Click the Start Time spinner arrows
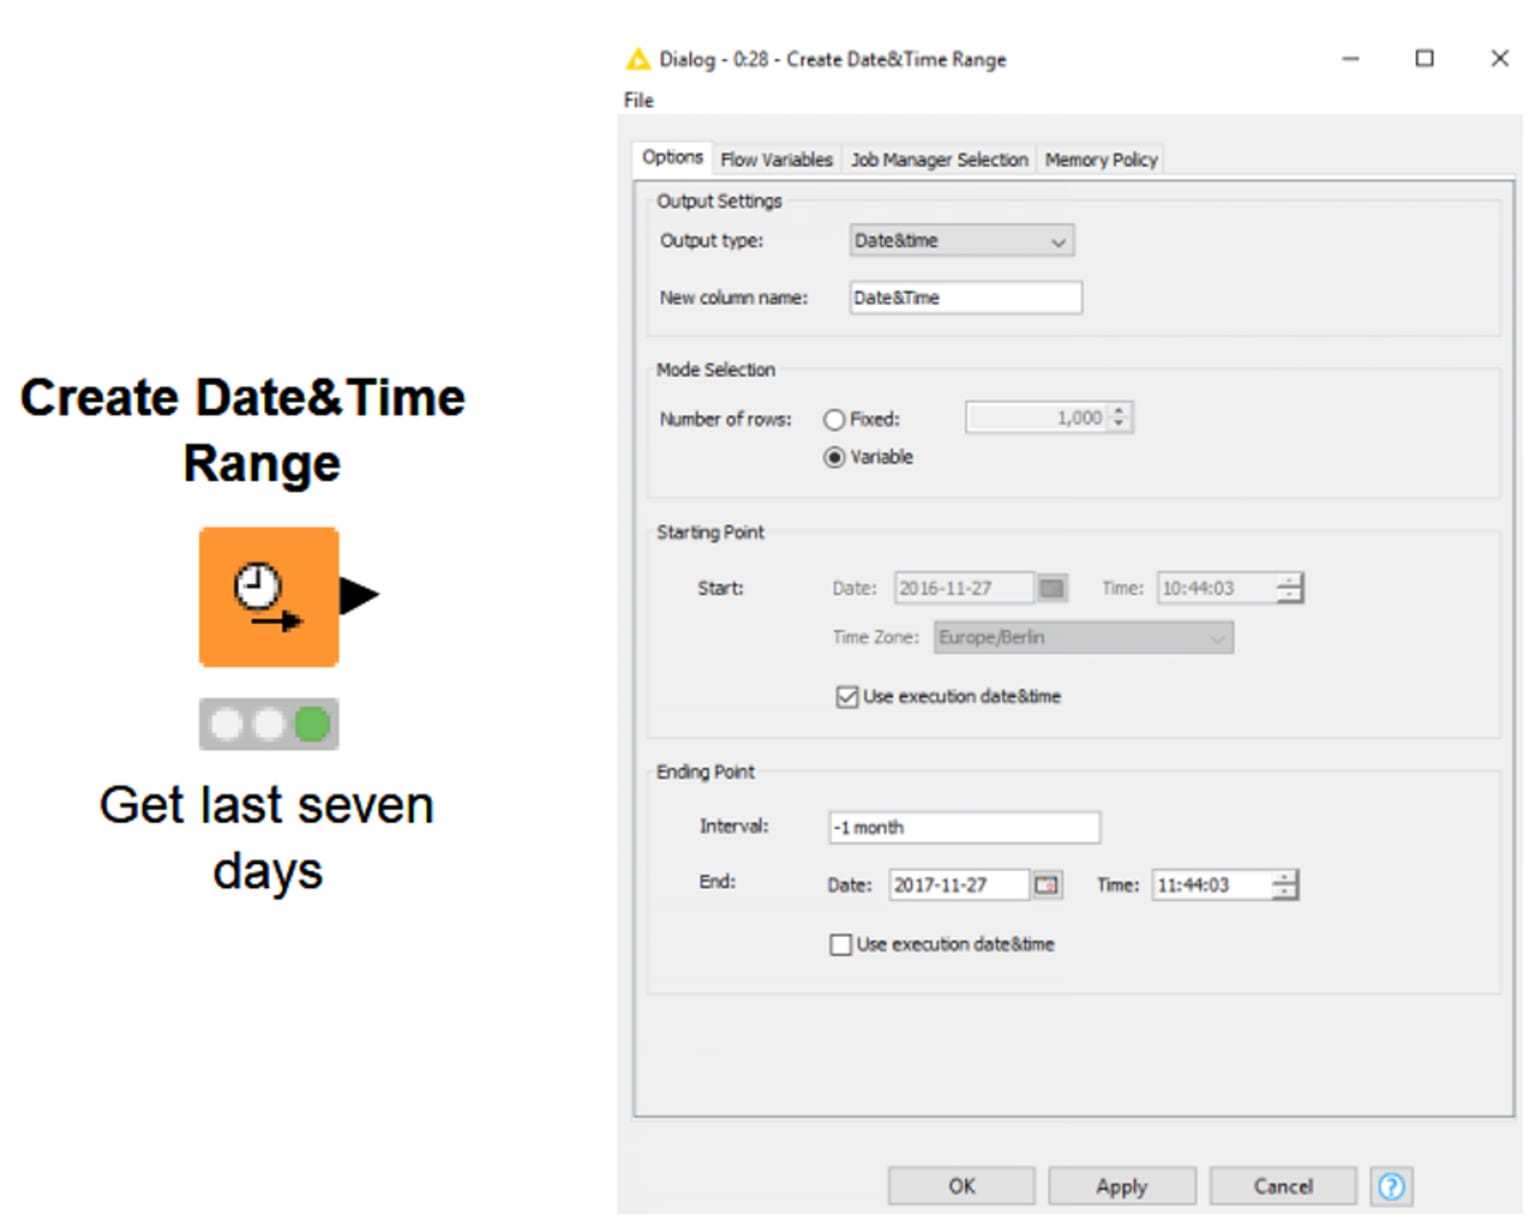This screenshot has height=1230, width=1536. pyautogui.click(x=1290, y=588)
